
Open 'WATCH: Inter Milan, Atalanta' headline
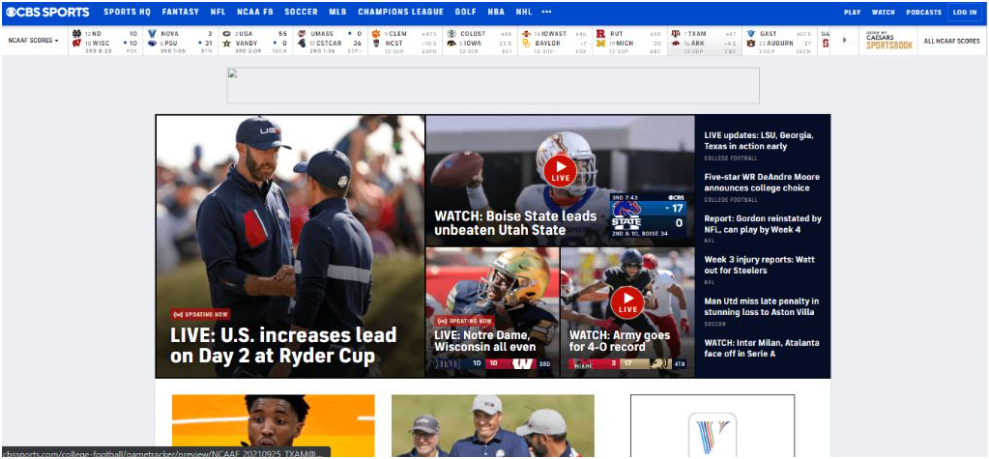[x=762, y=348]
